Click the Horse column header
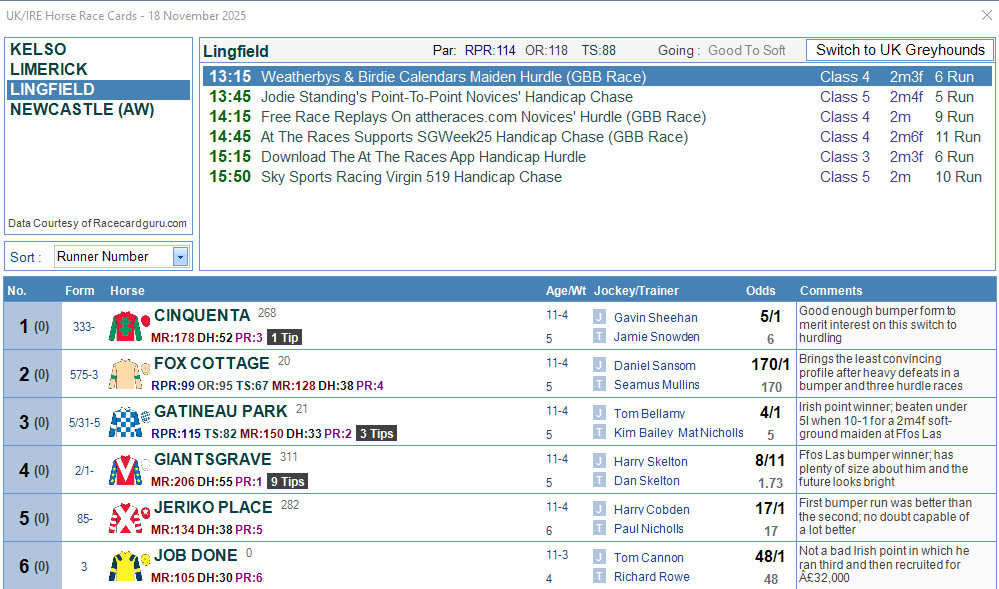 click(127, 291)
